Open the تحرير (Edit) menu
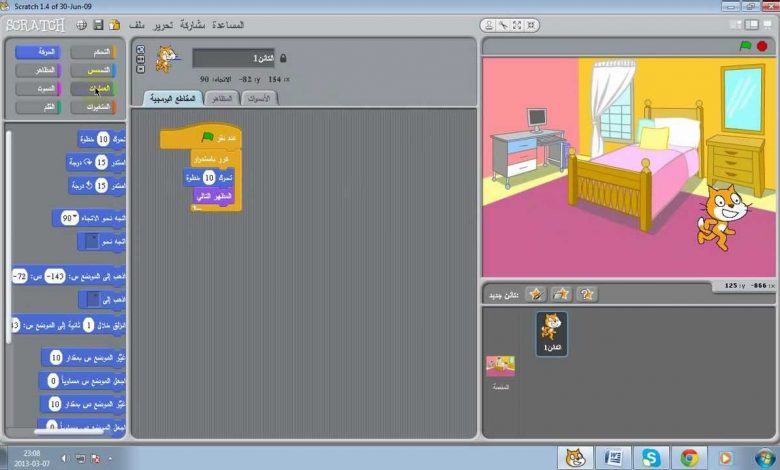 163,25
